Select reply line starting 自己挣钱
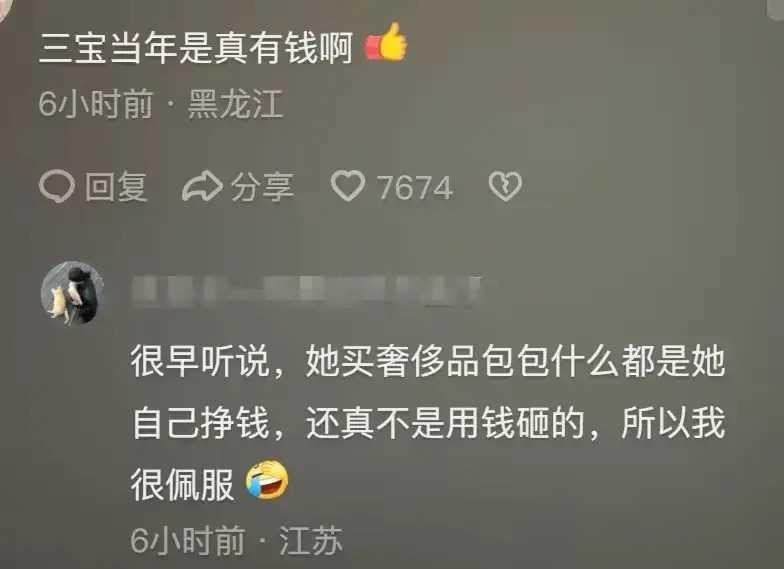784x569 pixels. [428, 423]
